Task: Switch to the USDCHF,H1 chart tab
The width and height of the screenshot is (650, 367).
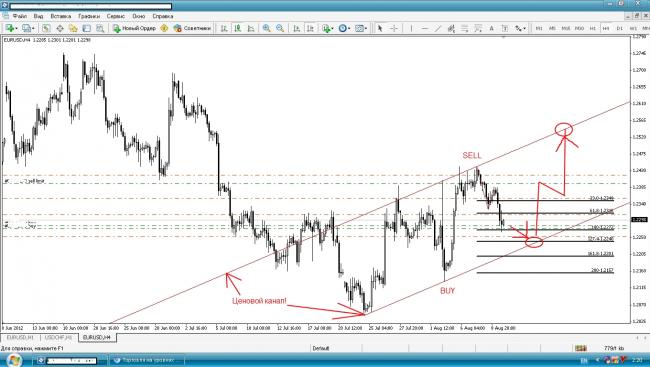Action: coord(58,338)
